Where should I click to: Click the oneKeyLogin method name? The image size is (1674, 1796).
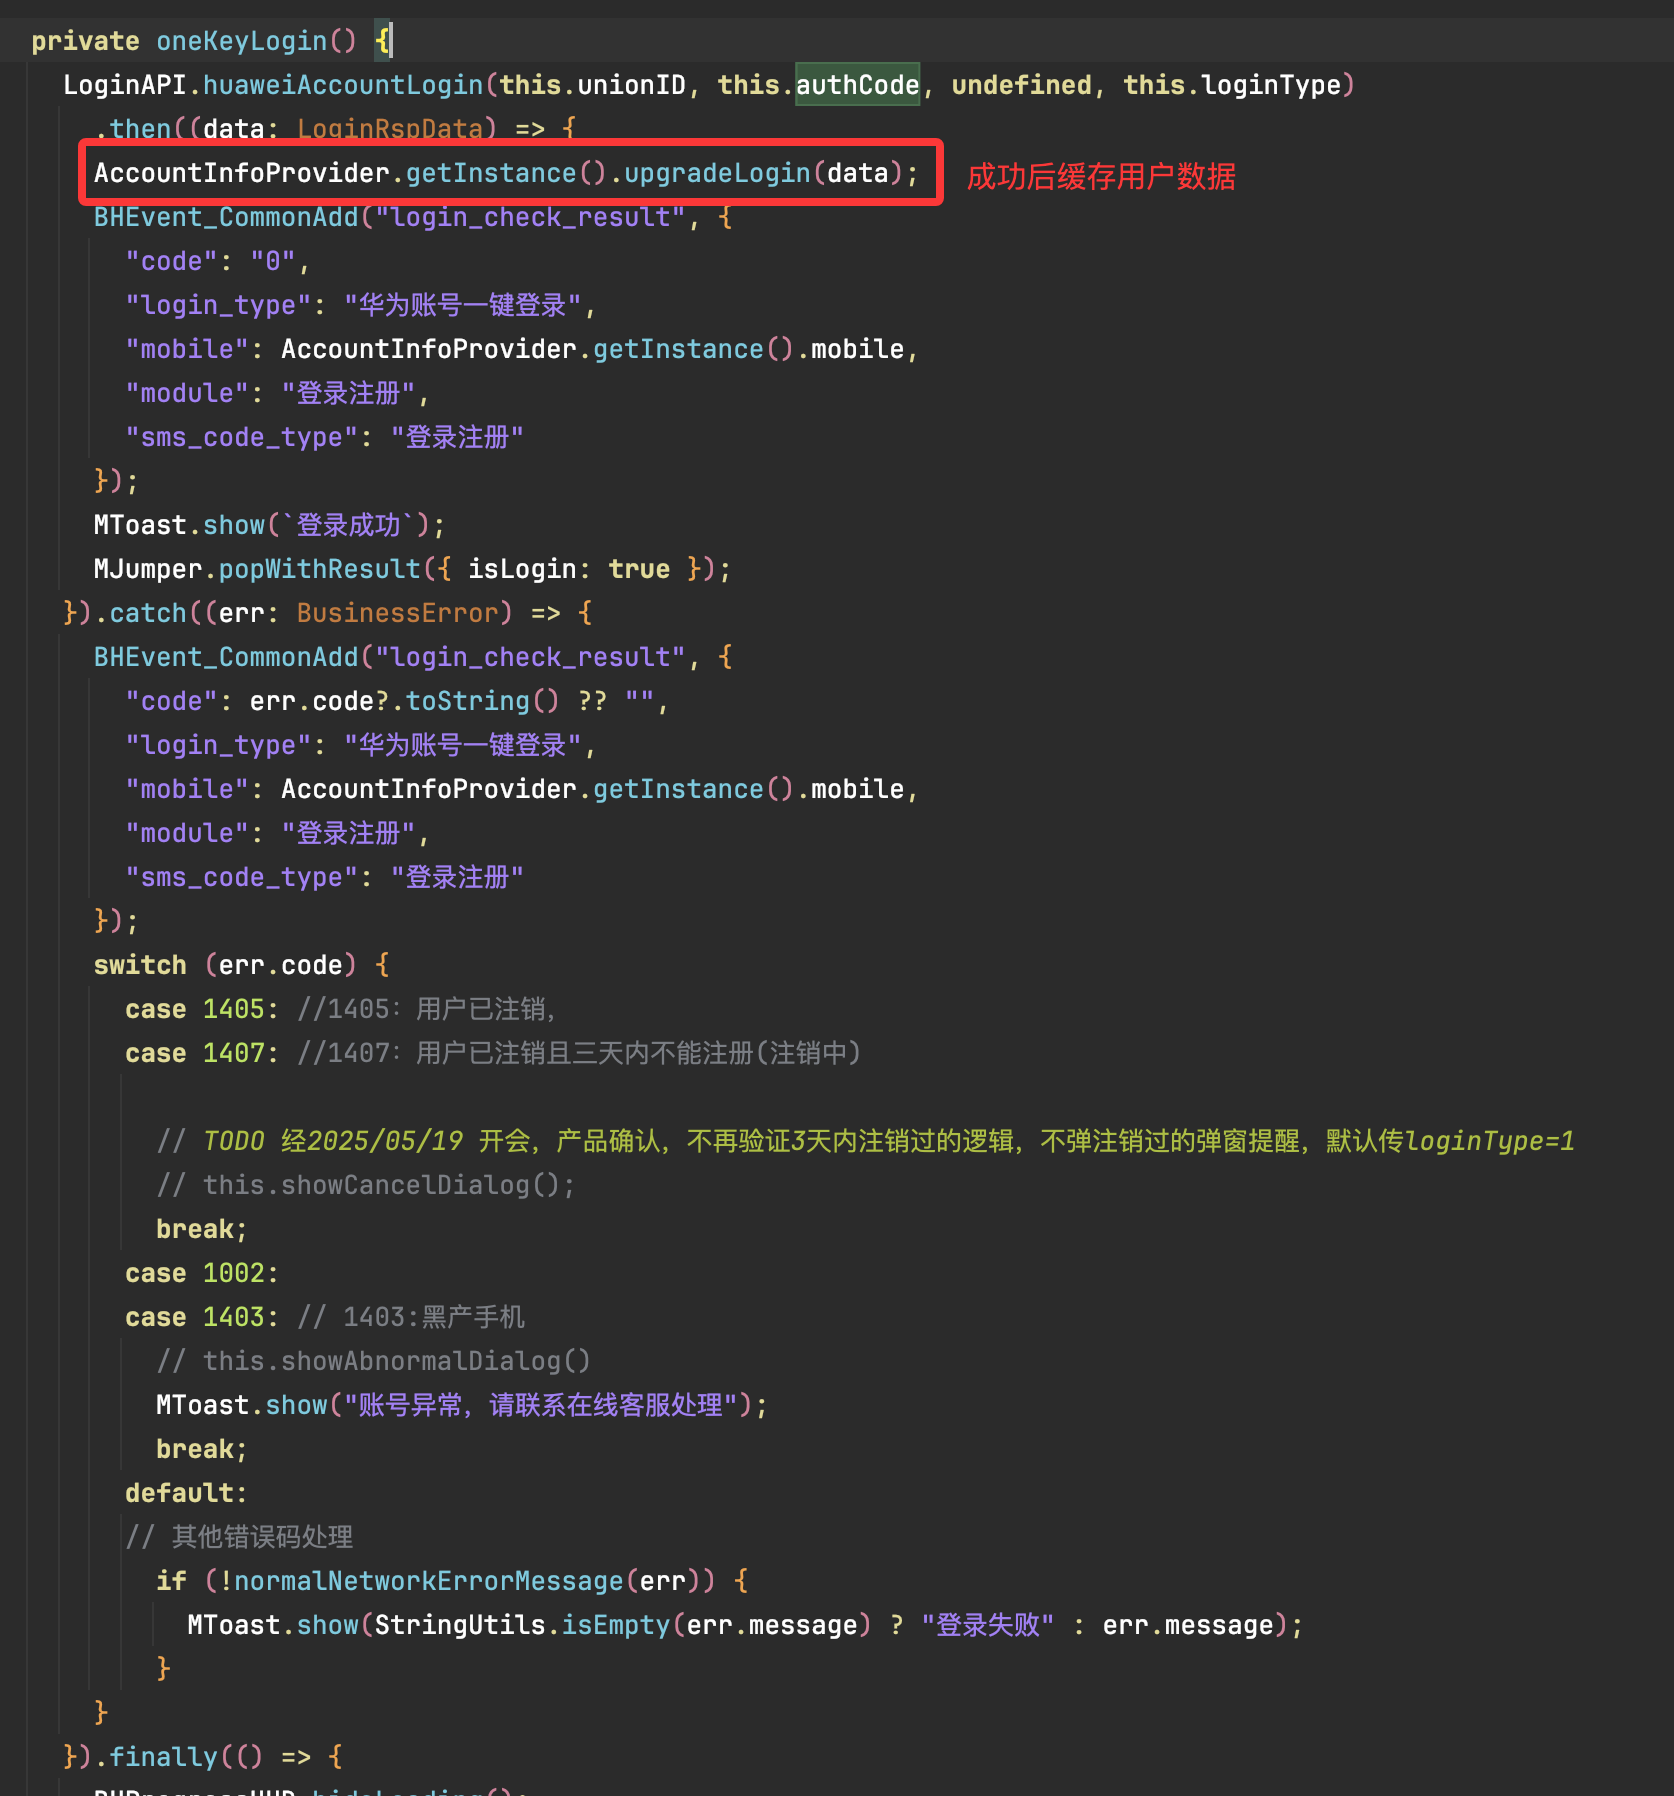[x=242, y=41]
